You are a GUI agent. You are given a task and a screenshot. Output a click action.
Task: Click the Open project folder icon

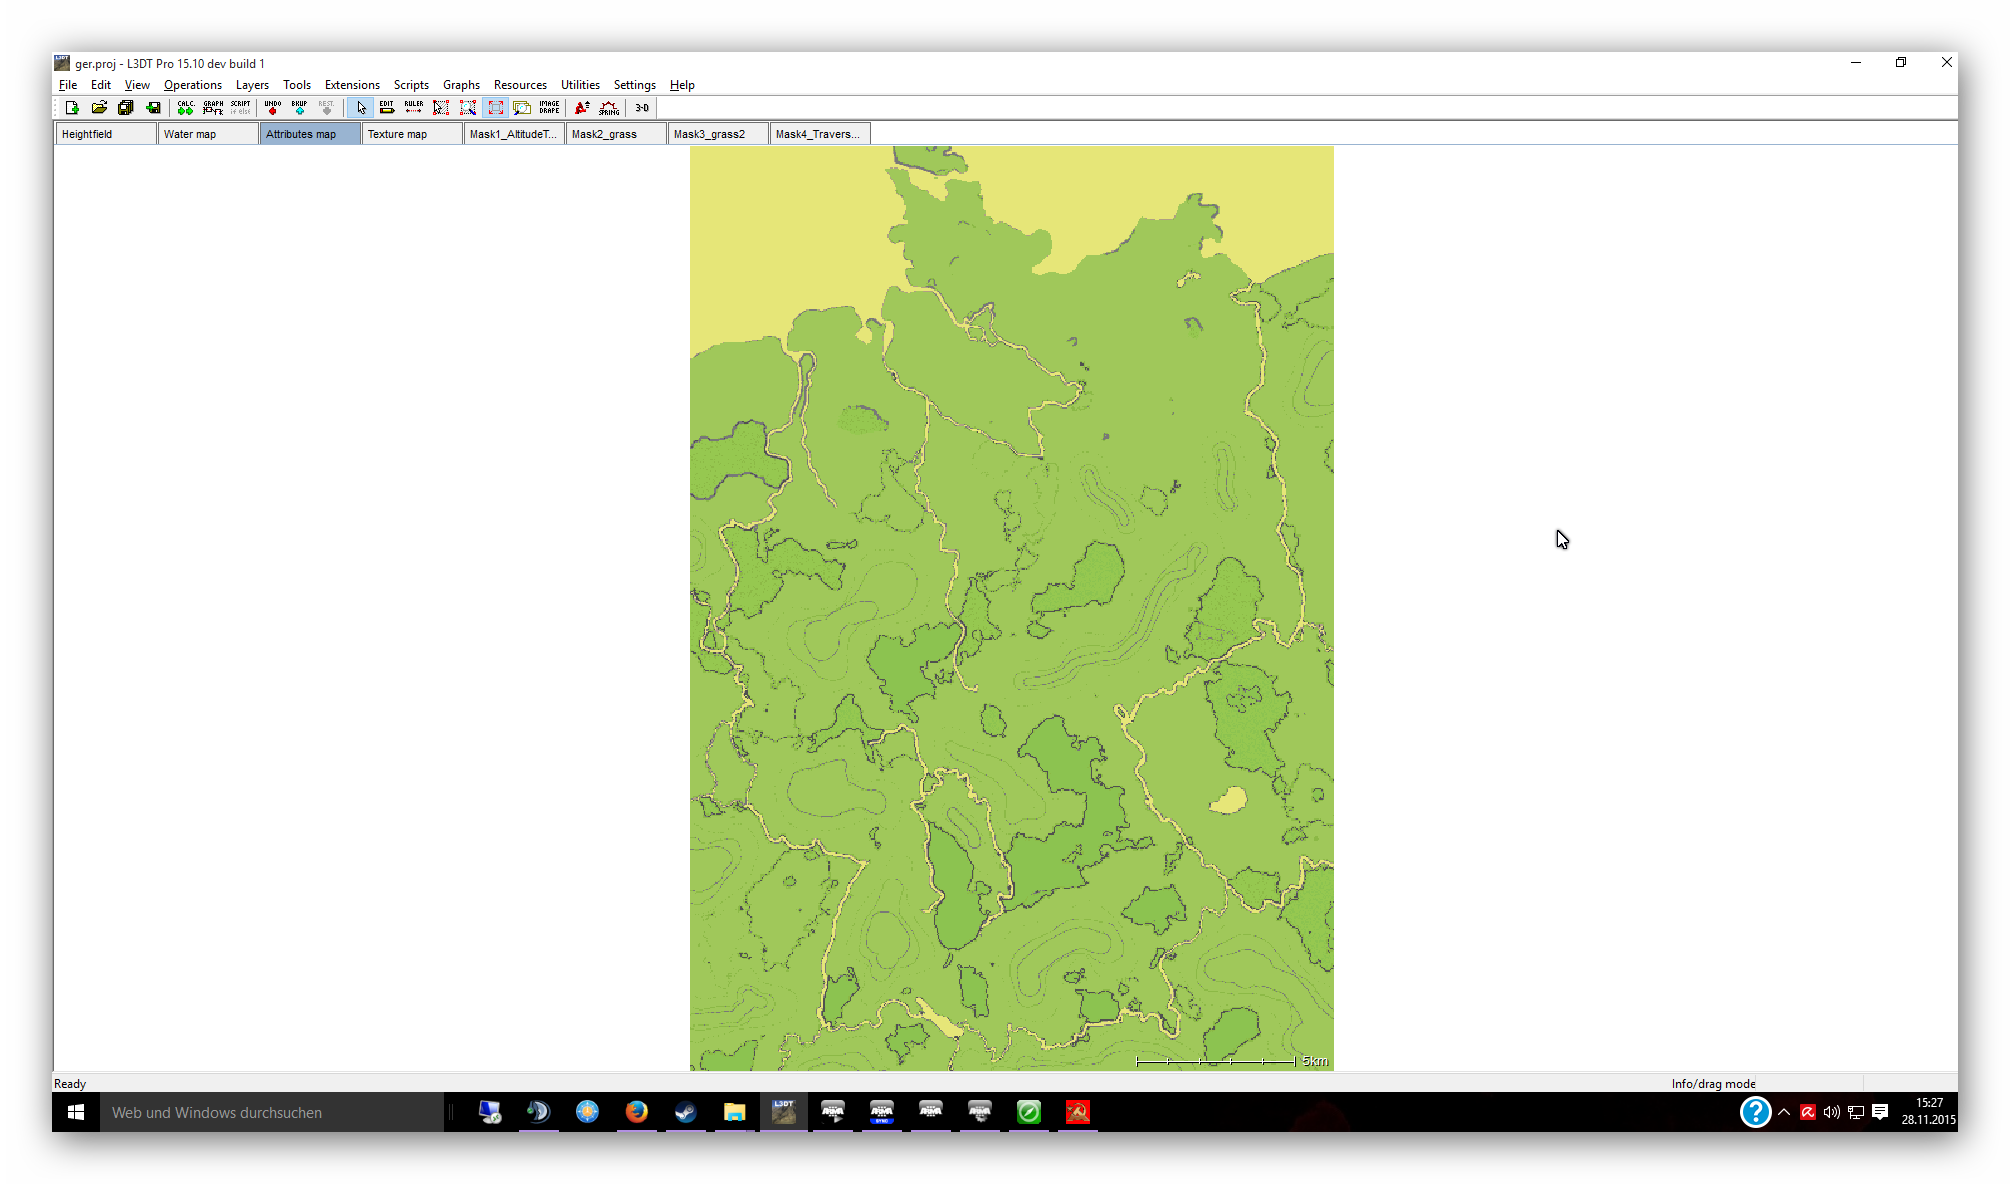(99, 108)
